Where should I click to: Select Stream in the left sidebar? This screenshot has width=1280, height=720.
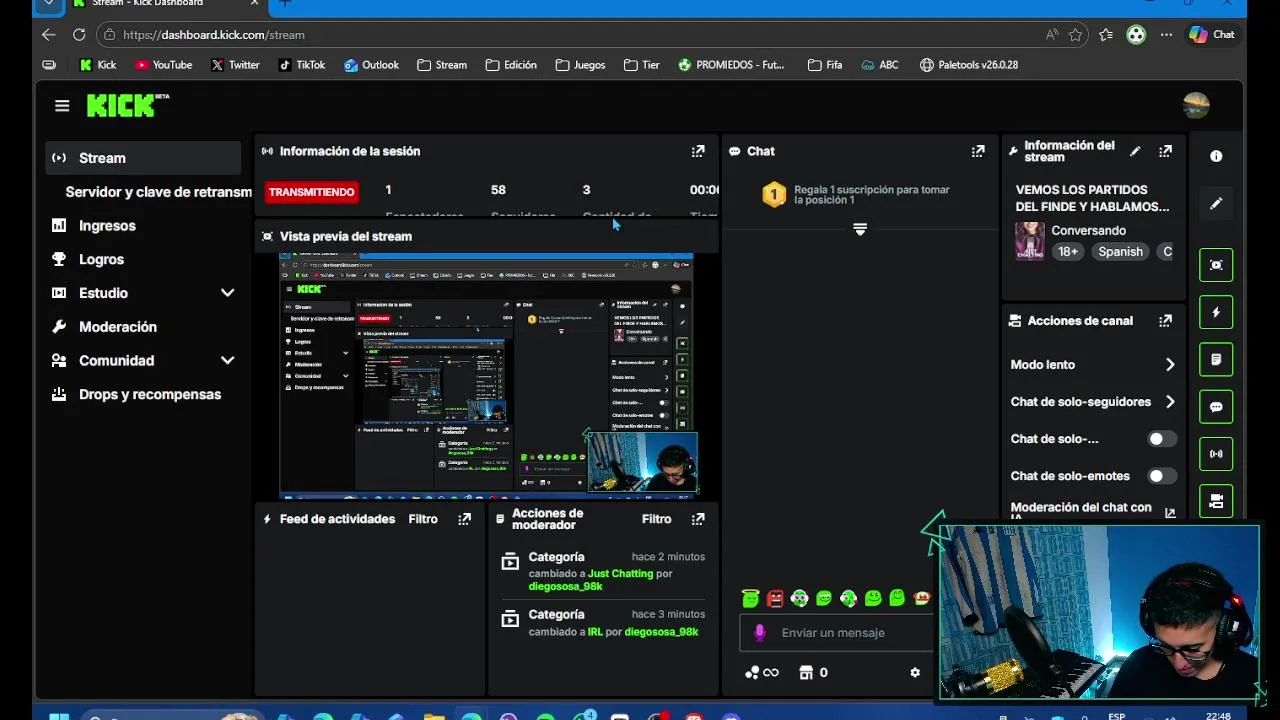143,158
